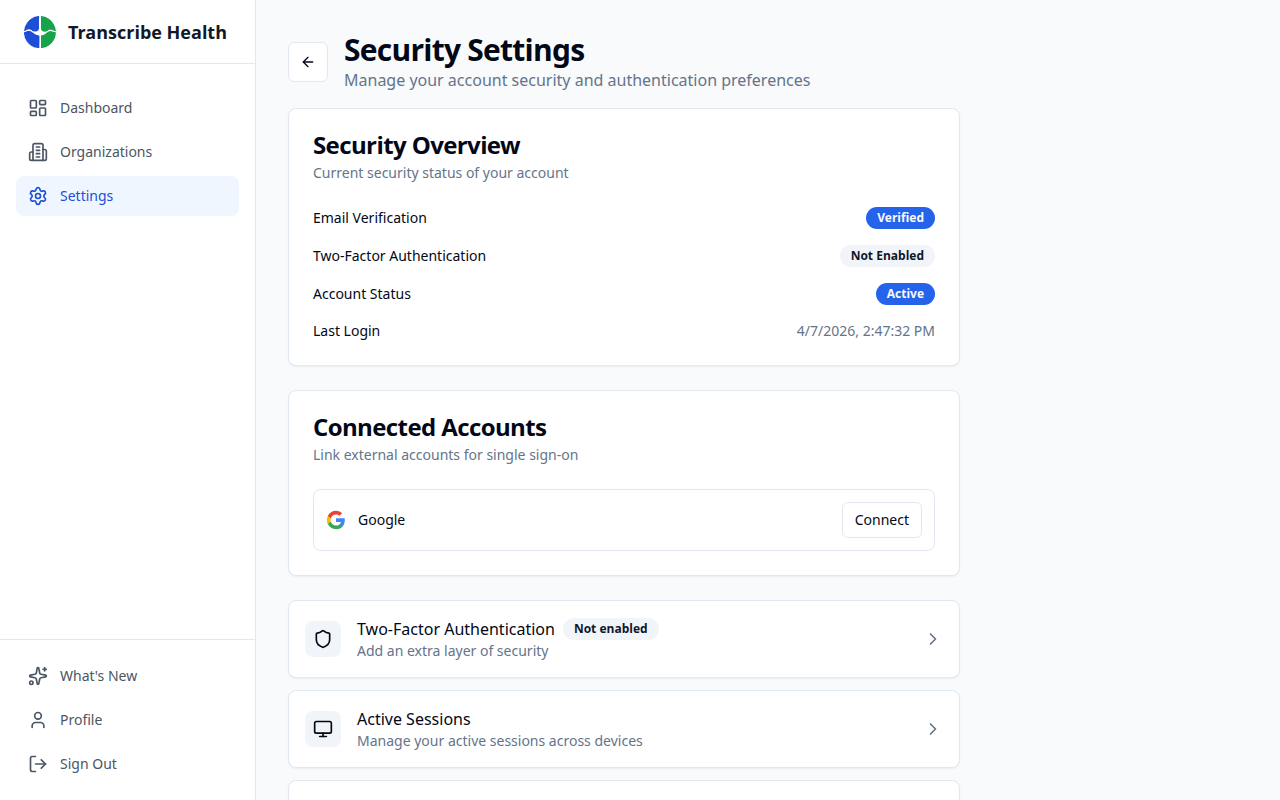Click the Transcribe Health logo icon
The height and width of the screenshot is (800, 1280).
pyautogui.click(x=39, y=31)
